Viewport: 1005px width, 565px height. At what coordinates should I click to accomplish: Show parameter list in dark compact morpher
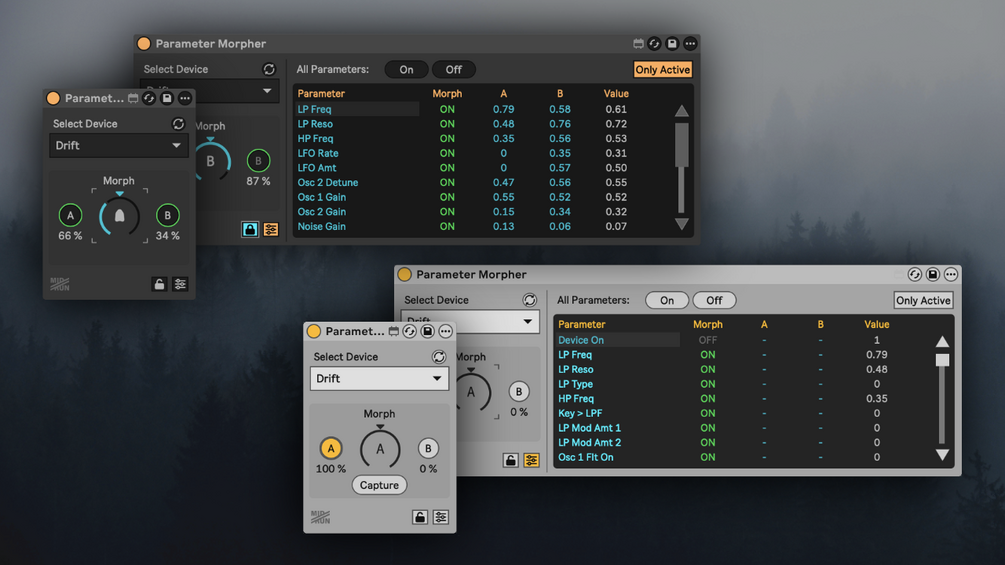coord(180,284)
